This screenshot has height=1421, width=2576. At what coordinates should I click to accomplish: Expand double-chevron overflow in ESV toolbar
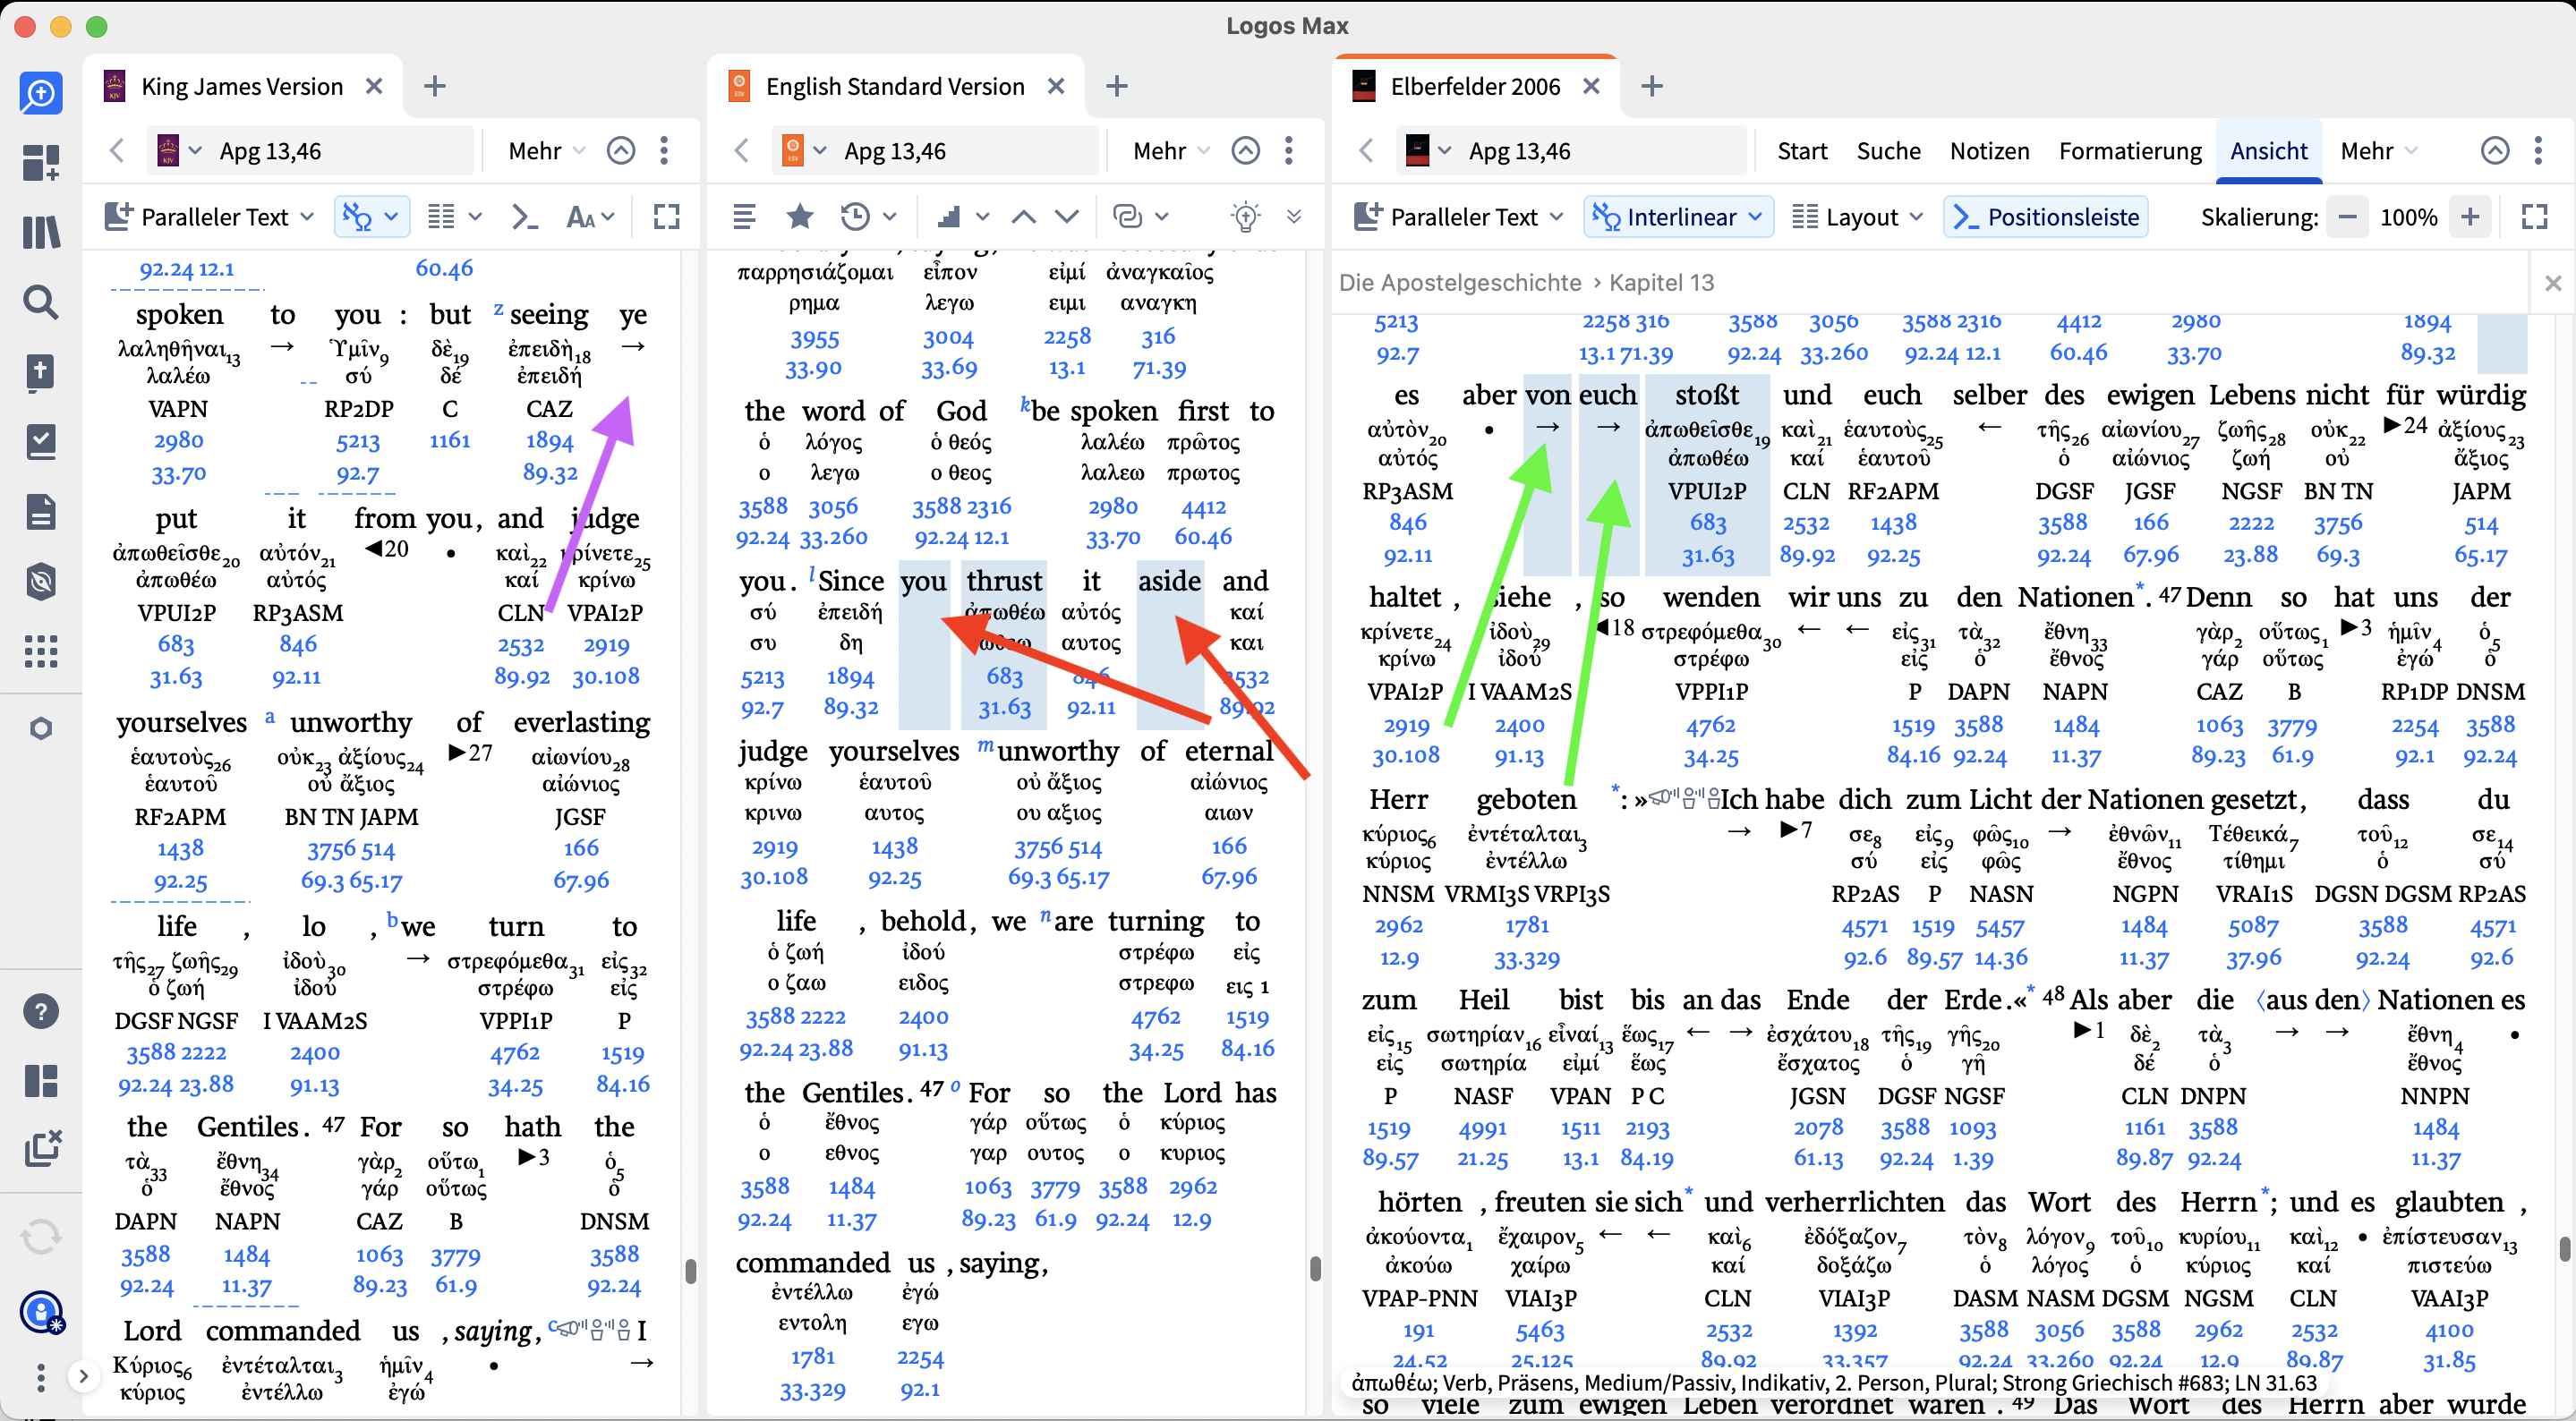(1294, 217)
